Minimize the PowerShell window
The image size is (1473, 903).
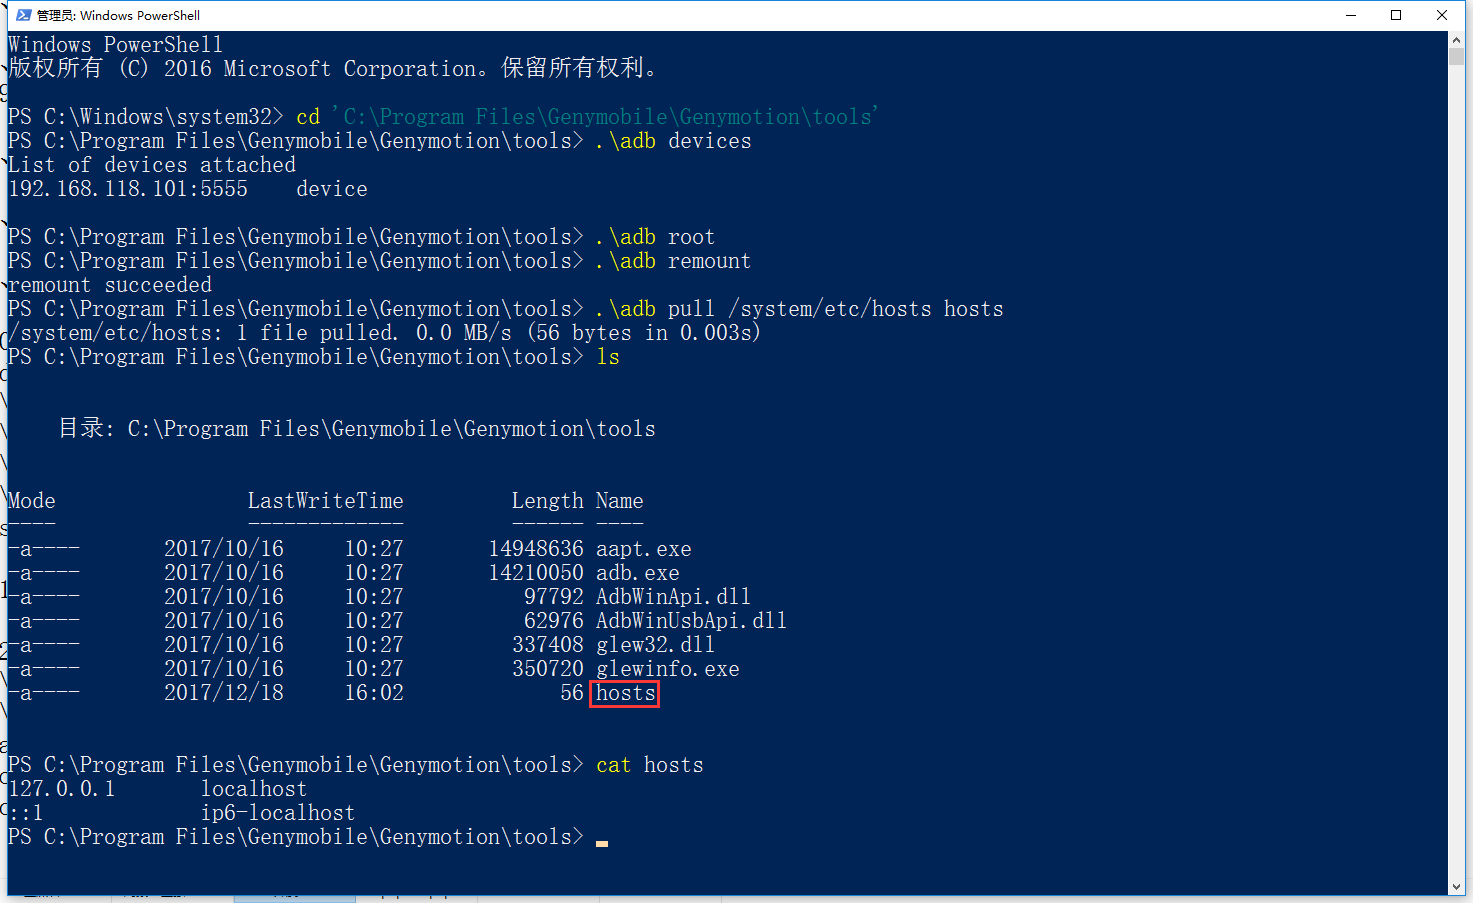click(1351, 15)
